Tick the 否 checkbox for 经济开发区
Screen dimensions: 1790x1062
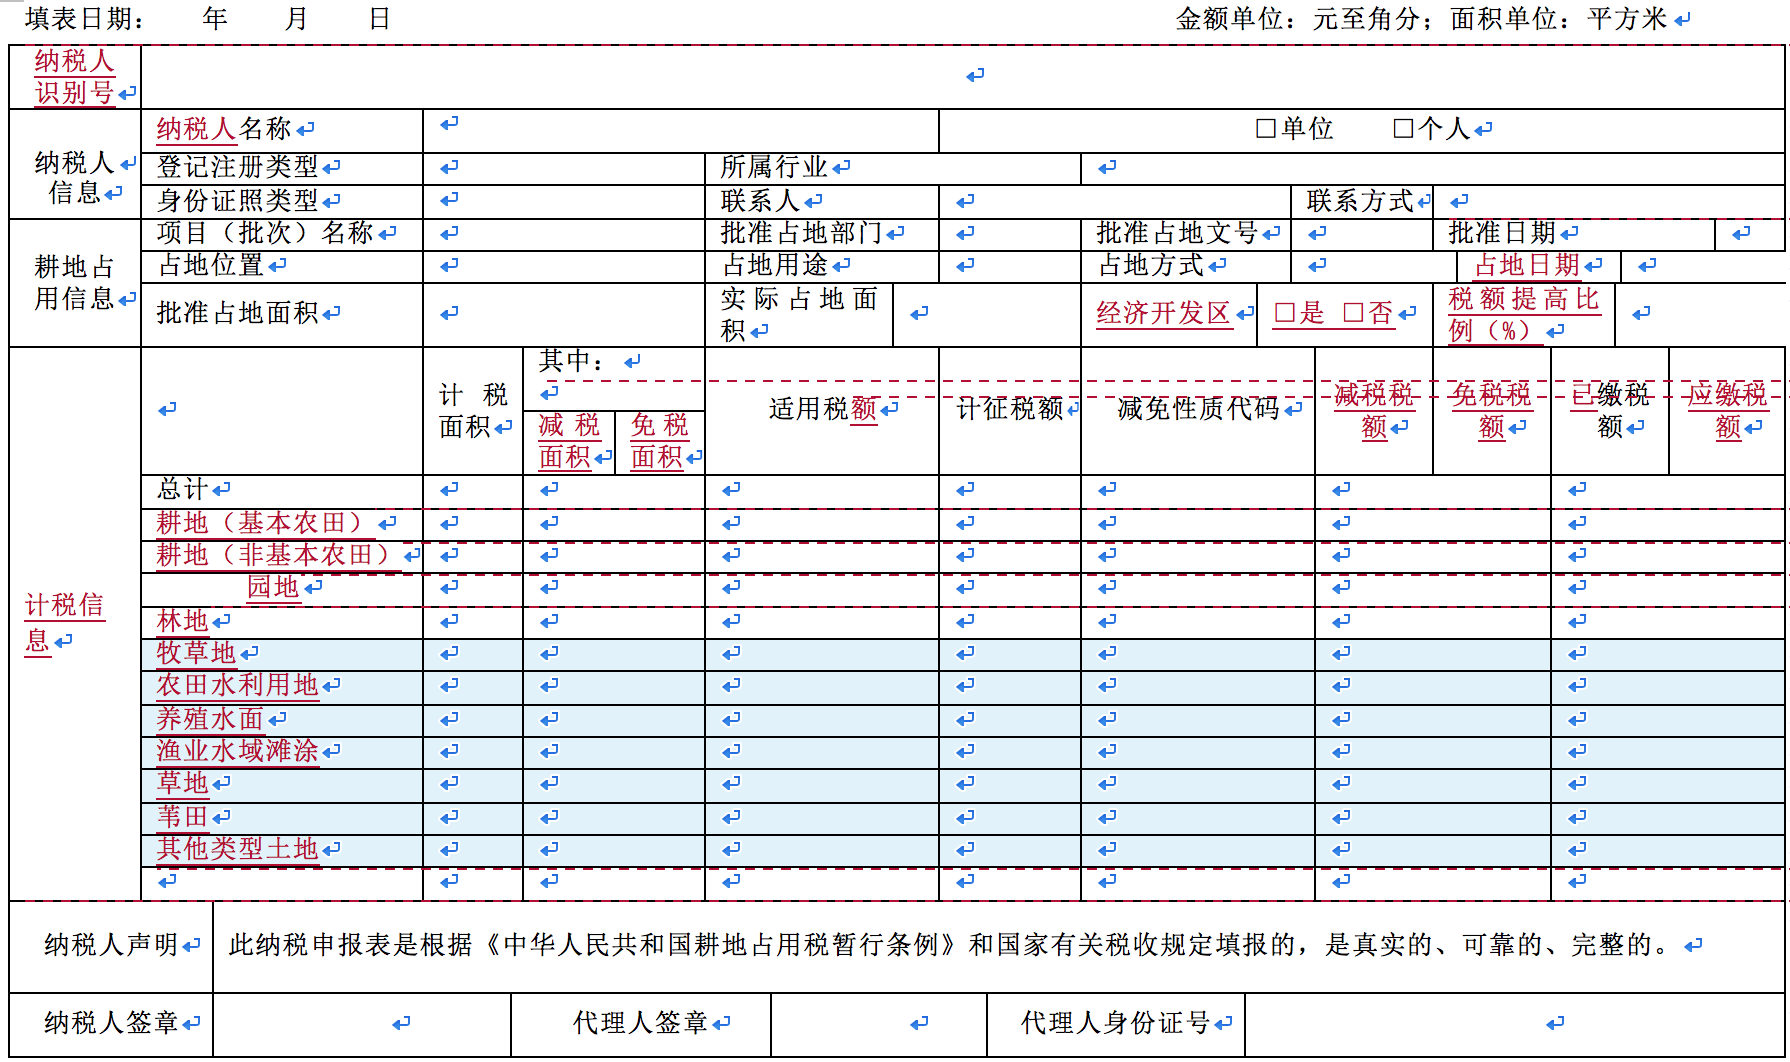[x=1353, y=313]
